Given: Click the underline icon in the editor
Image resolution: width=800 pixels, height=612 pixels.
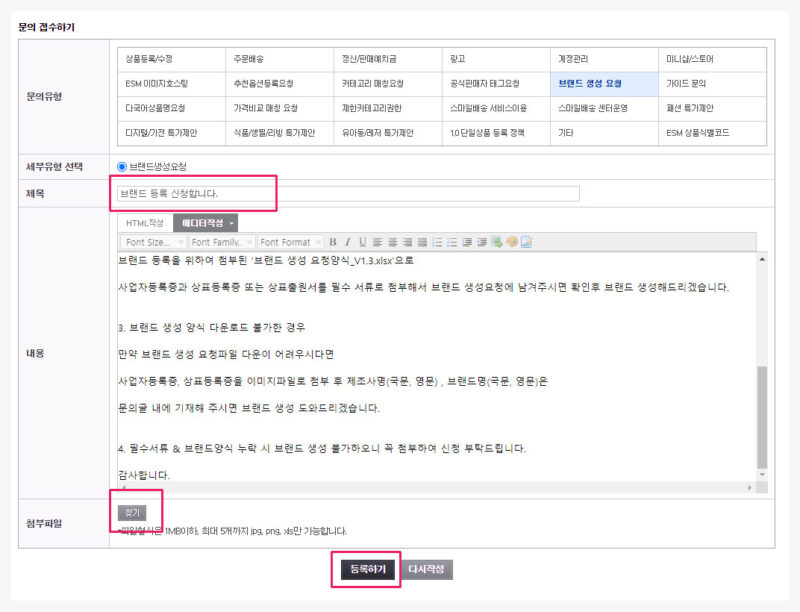Looking at the screenshot, I should (x=362, y=242).
